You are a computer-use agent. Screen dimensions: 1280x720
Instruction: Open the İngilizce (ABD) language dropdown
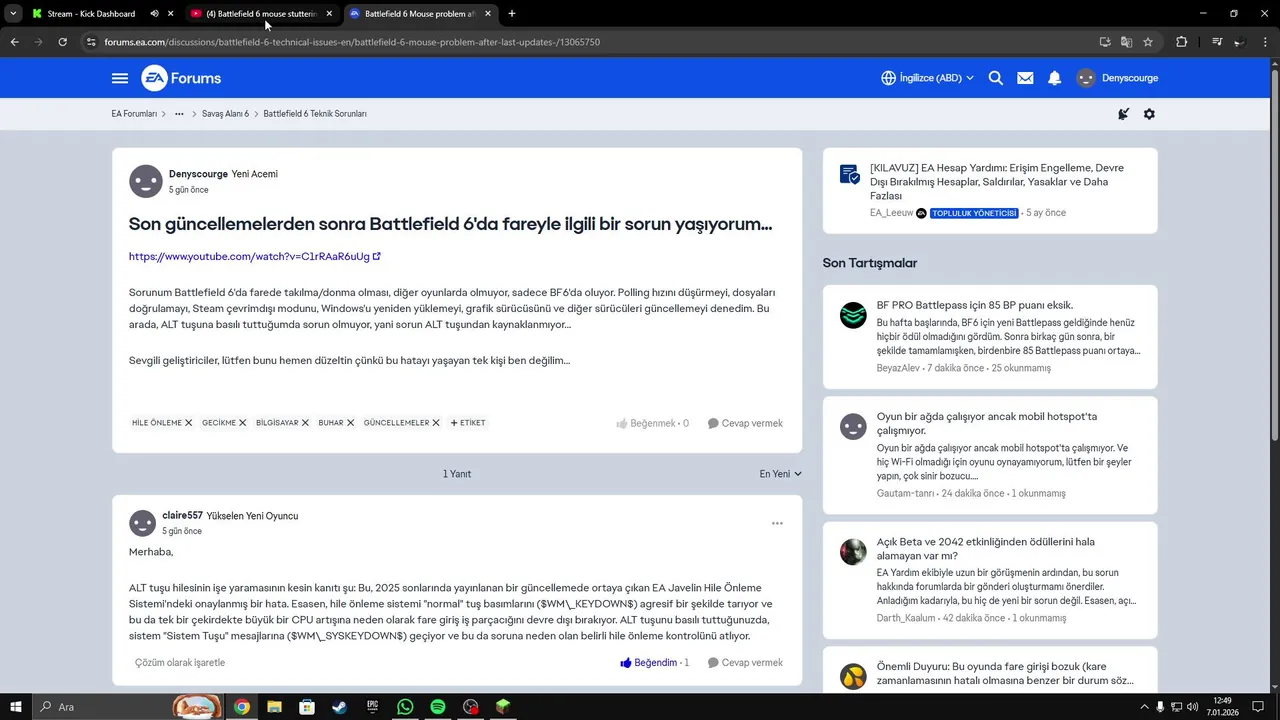pos(927,78)
